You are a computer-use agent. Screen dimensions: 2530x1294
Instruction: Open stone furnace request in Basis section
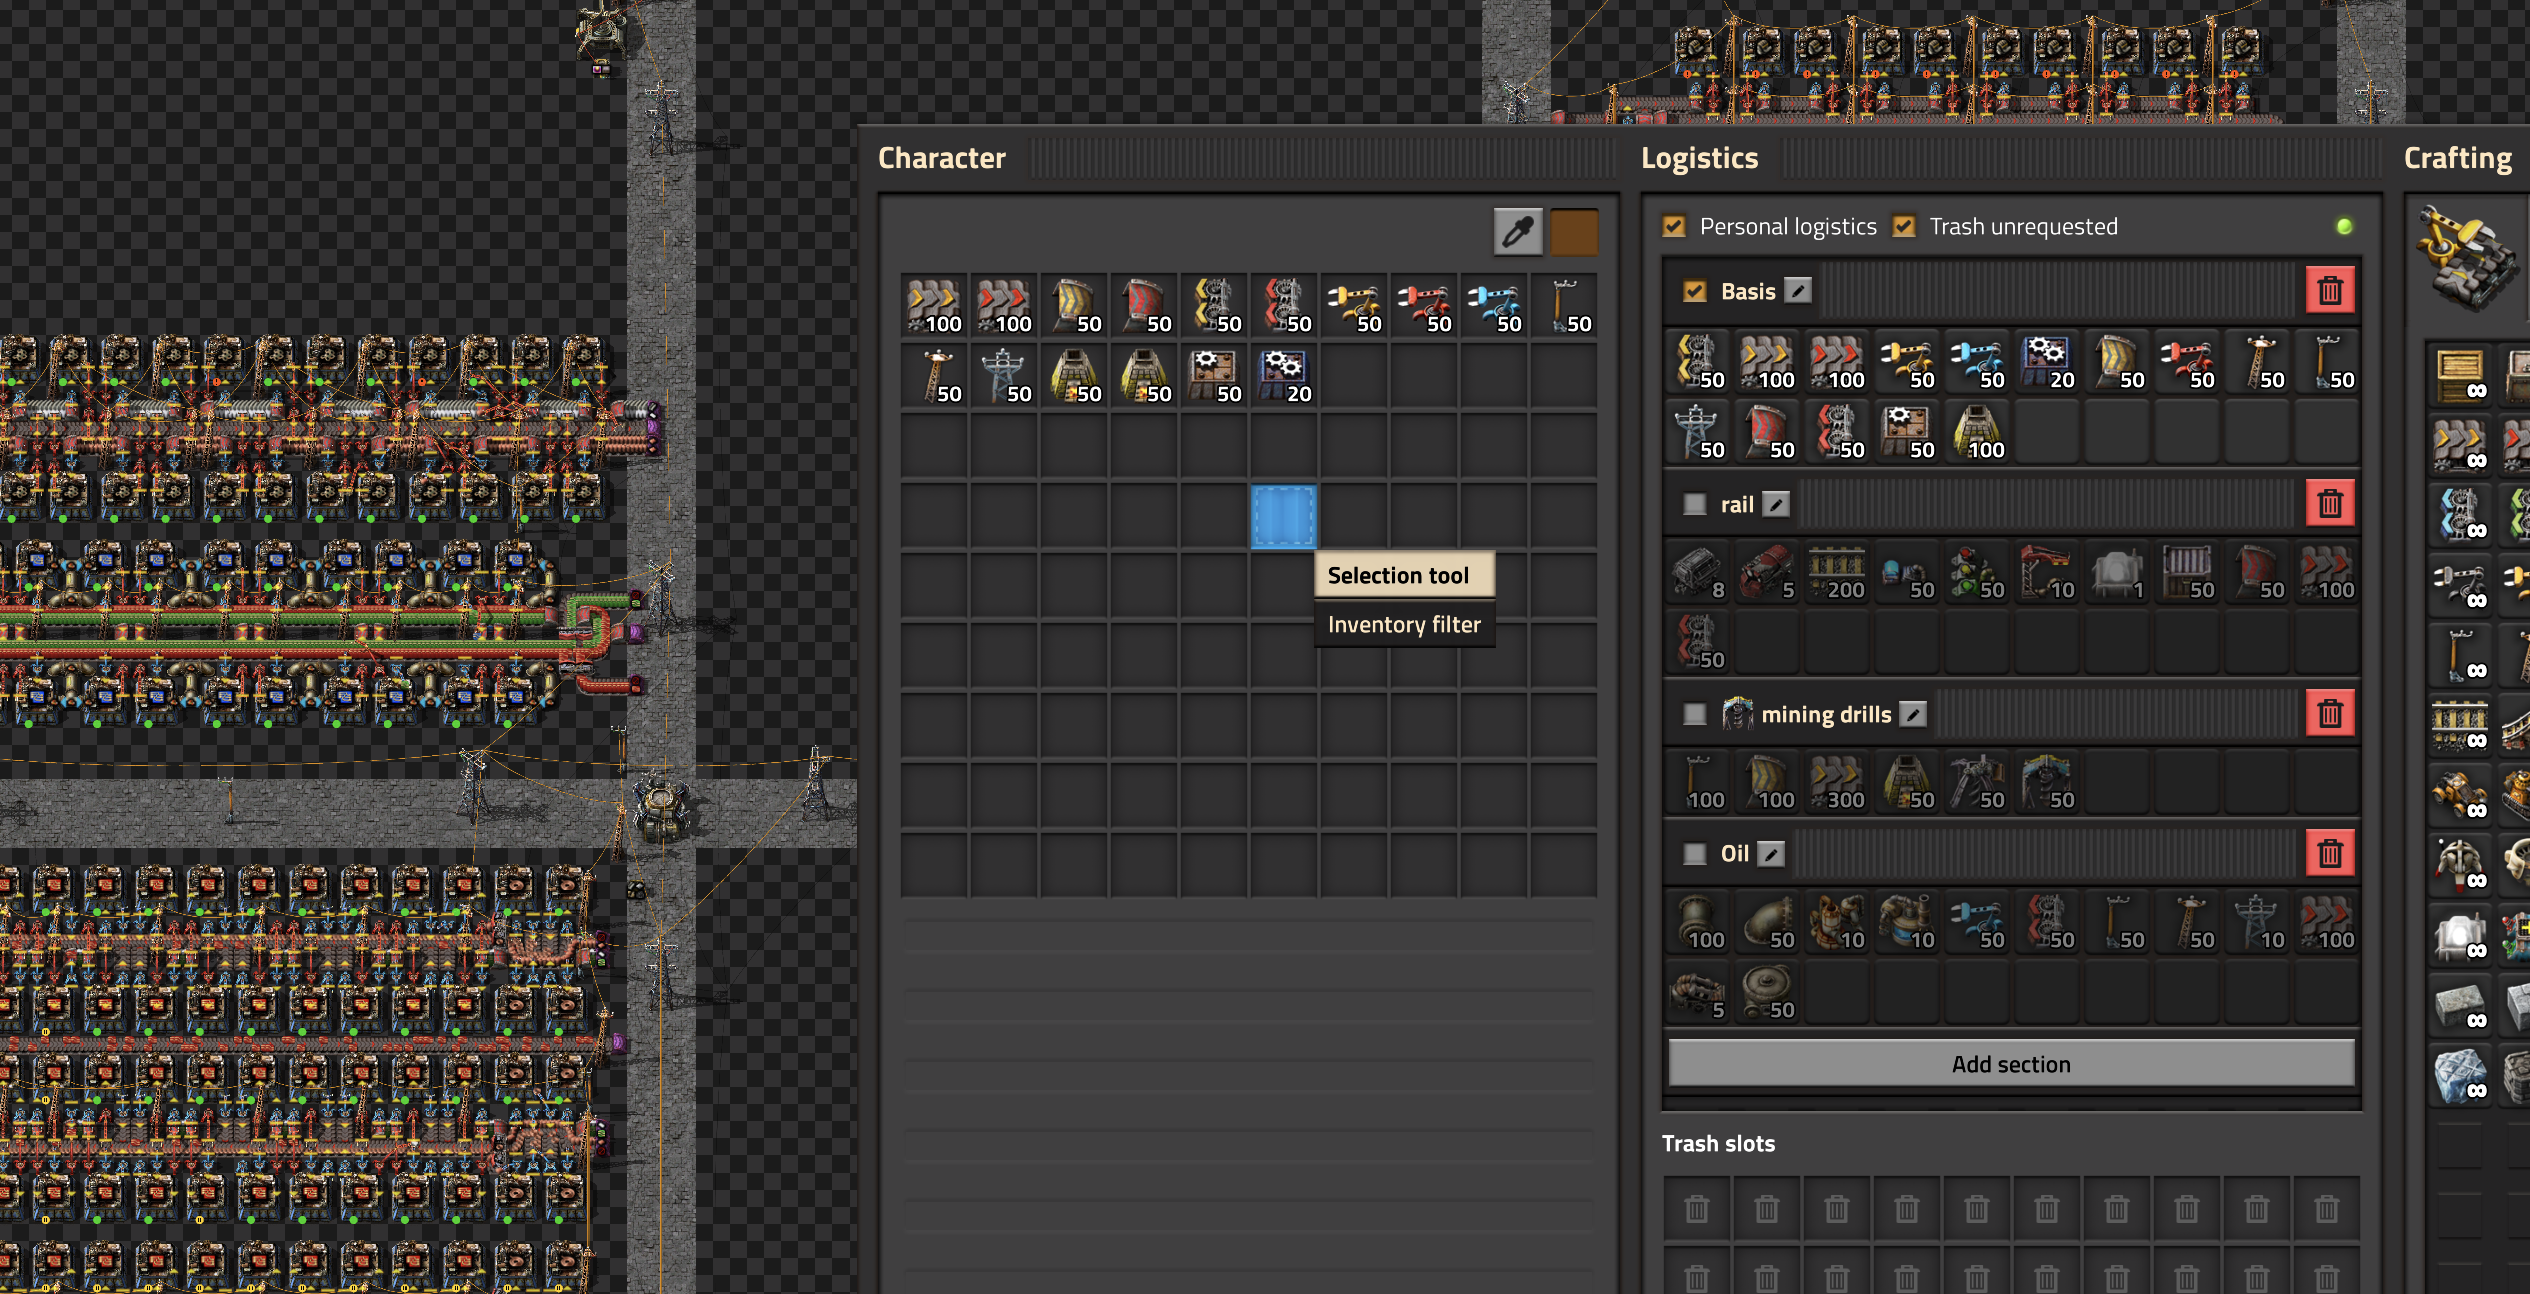[1977, 431]
